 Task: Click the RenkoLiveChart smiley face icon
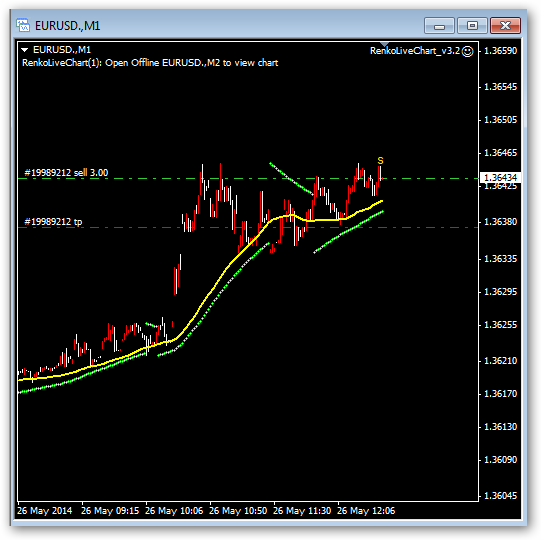468,51
